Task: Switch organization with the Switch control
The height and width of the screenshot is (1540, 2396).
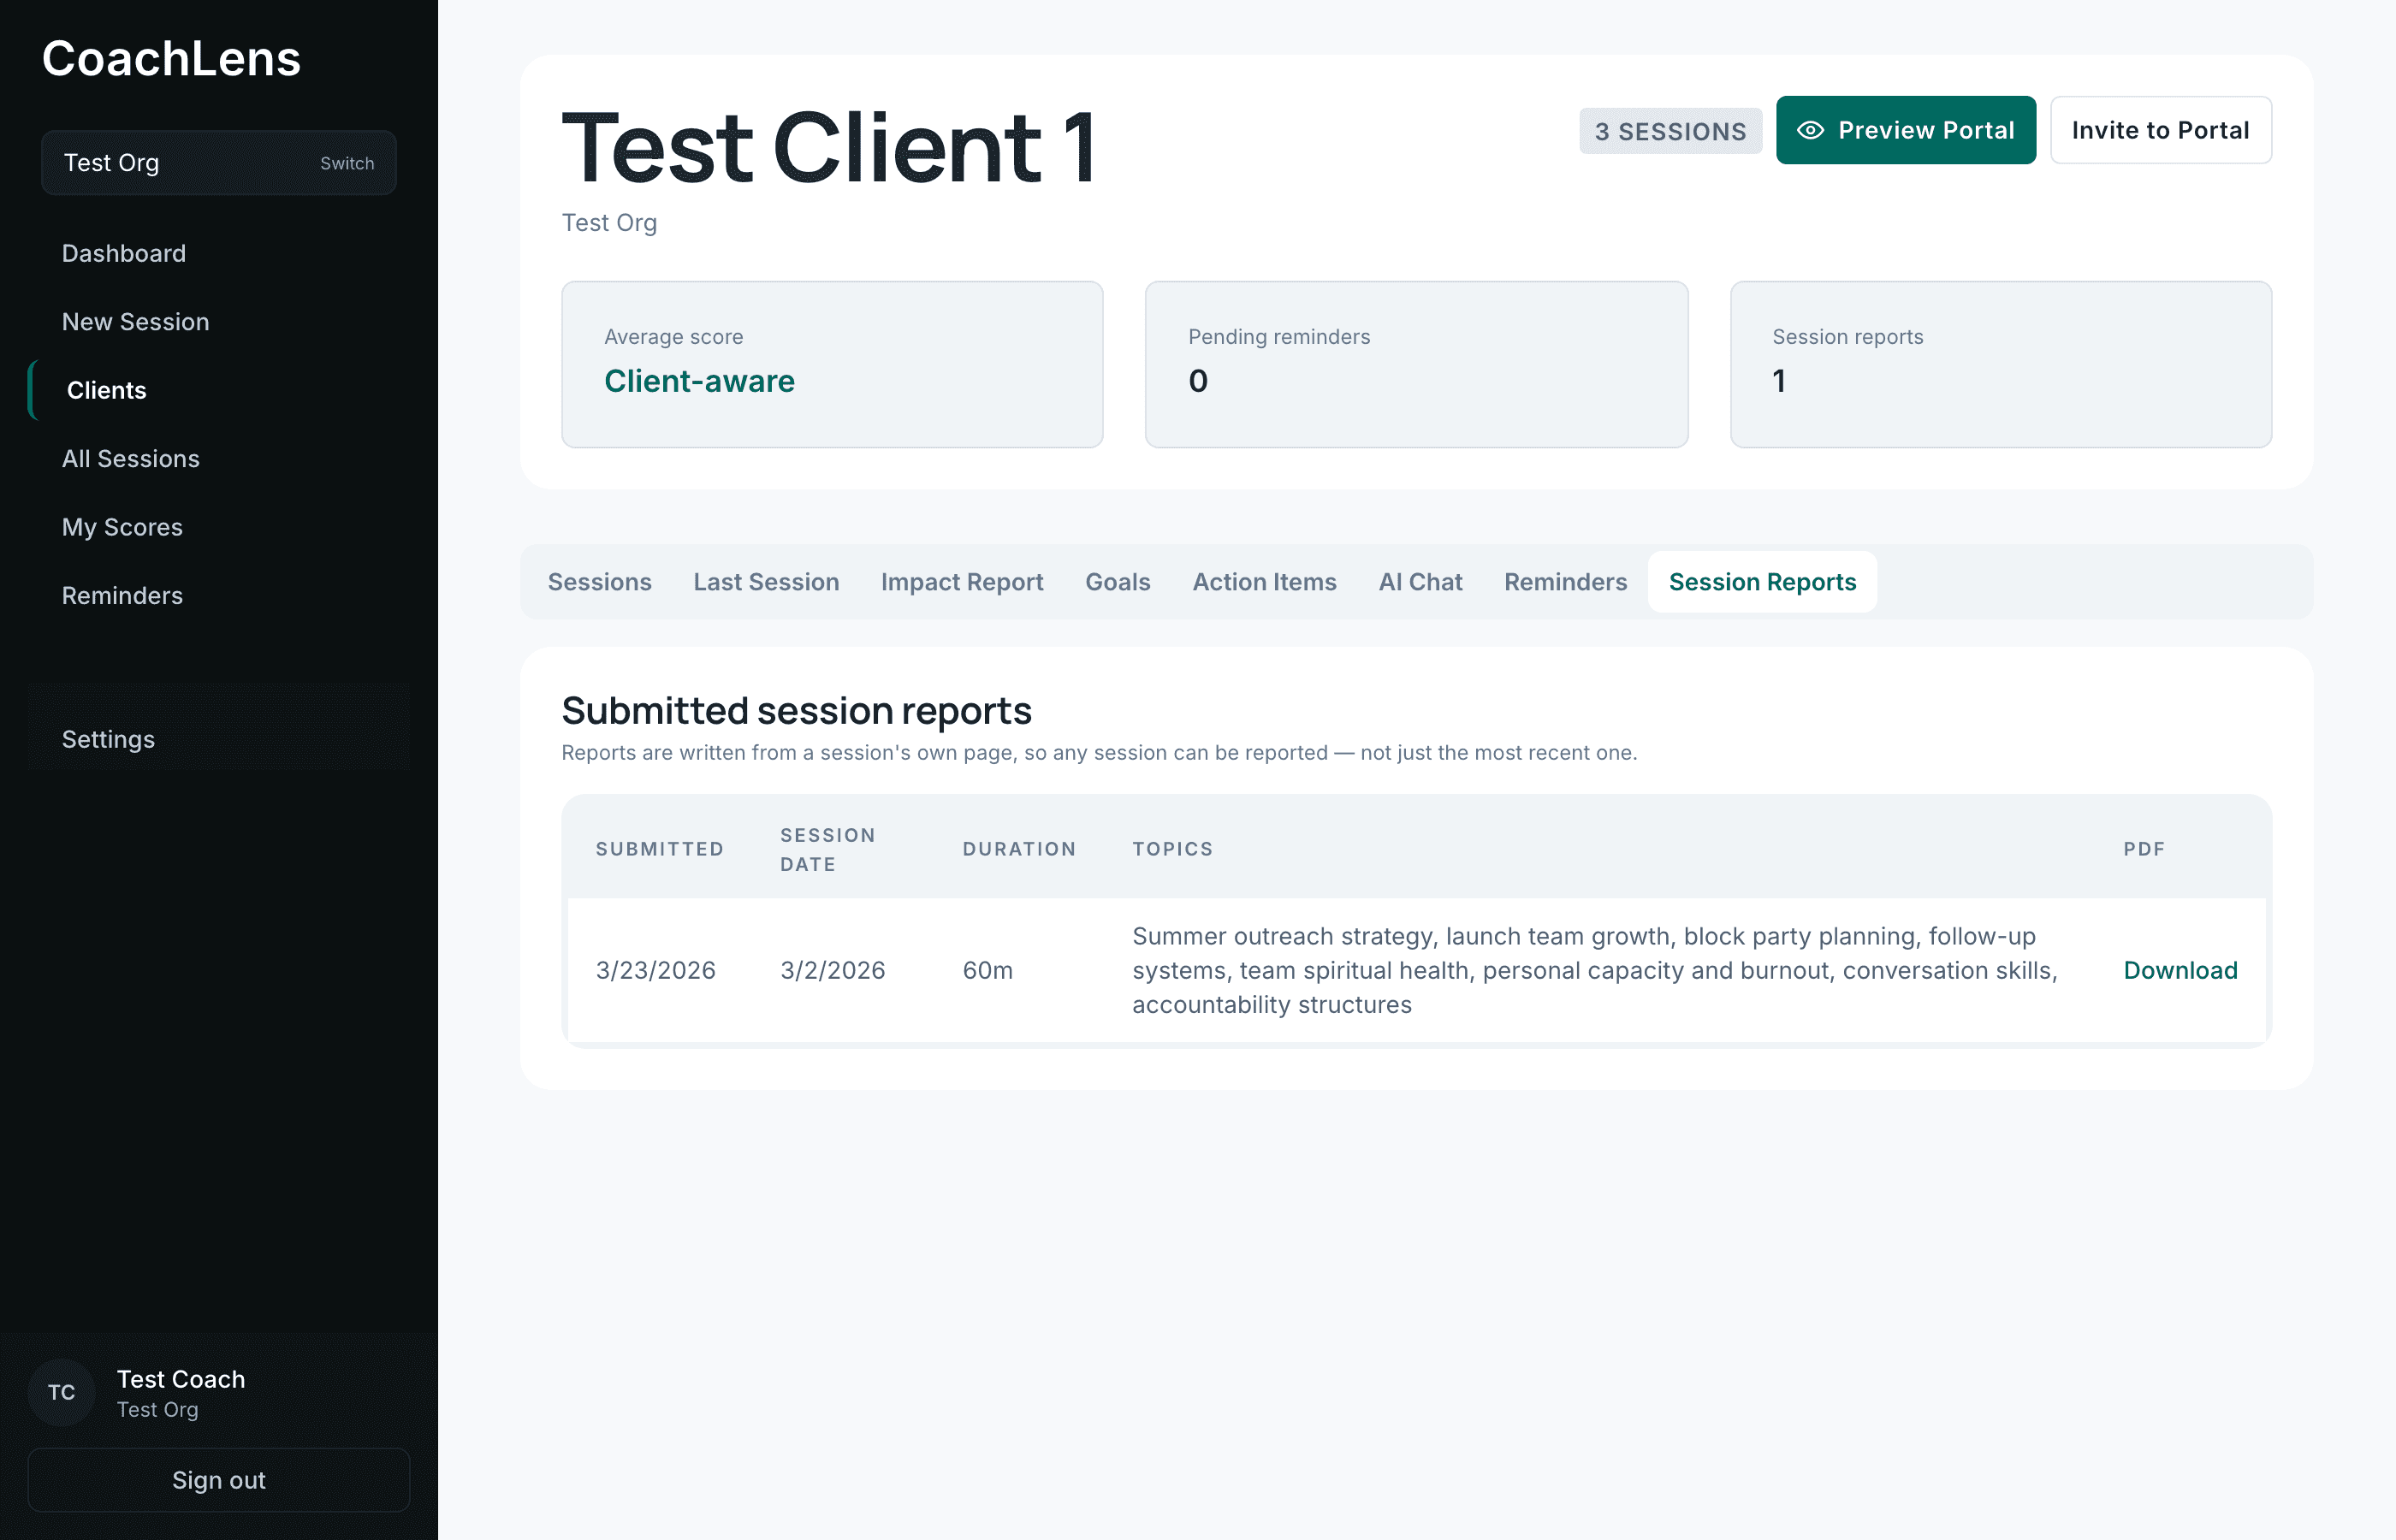Action: coord(347,163)
